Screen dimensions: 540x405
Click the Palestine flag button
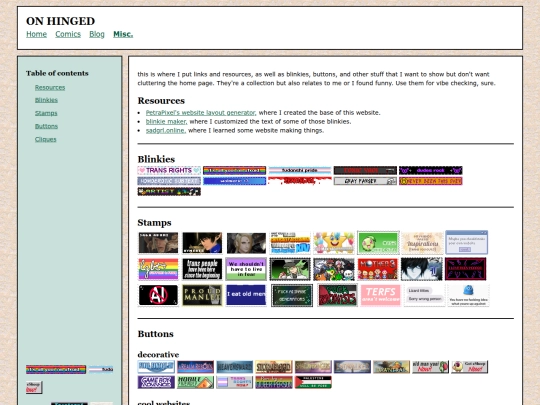pos(313,382)
